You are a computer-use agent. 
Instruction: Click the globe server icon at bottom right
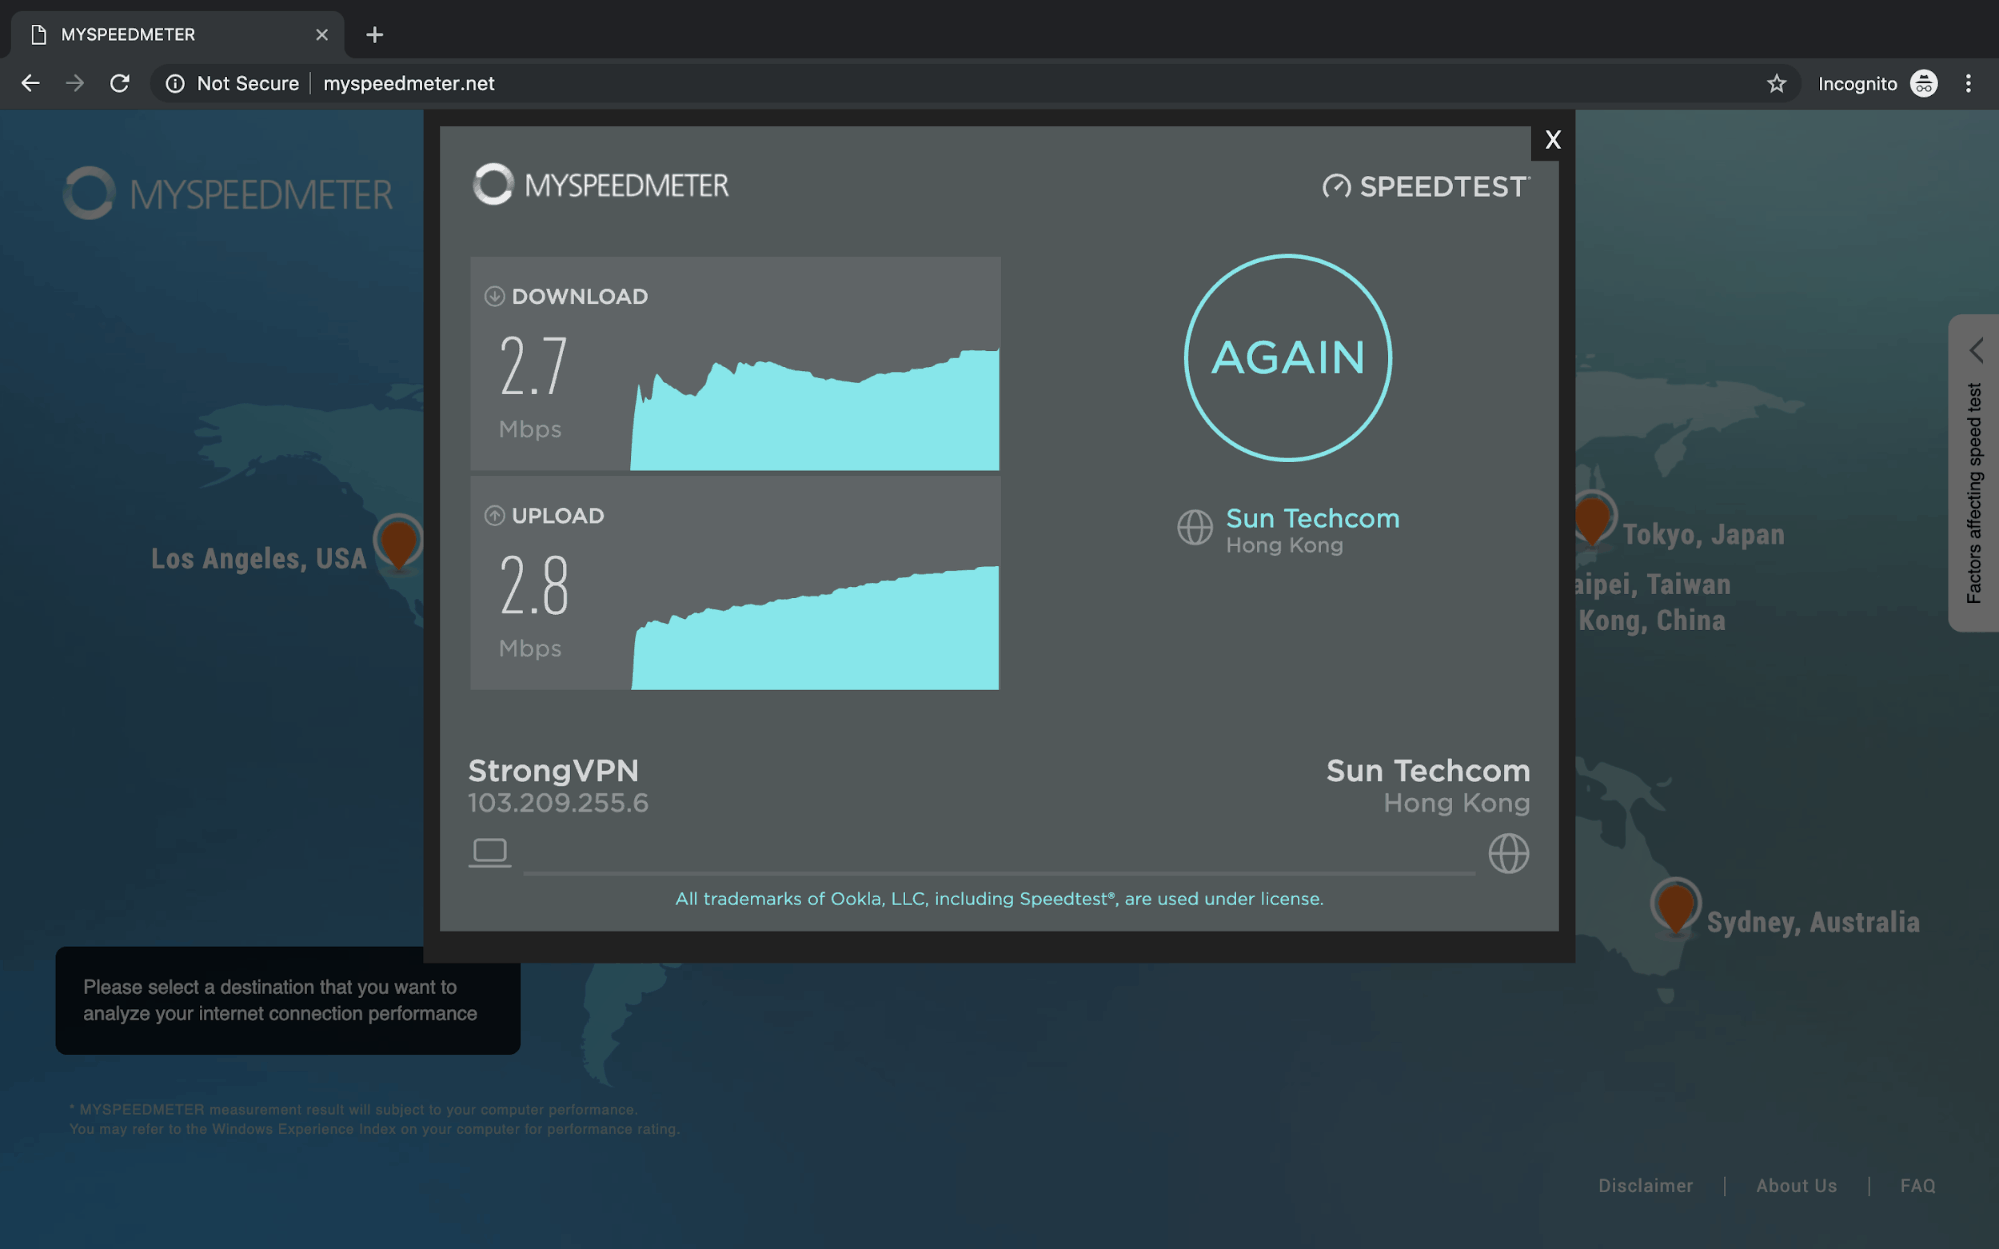tap(1509, 853)
